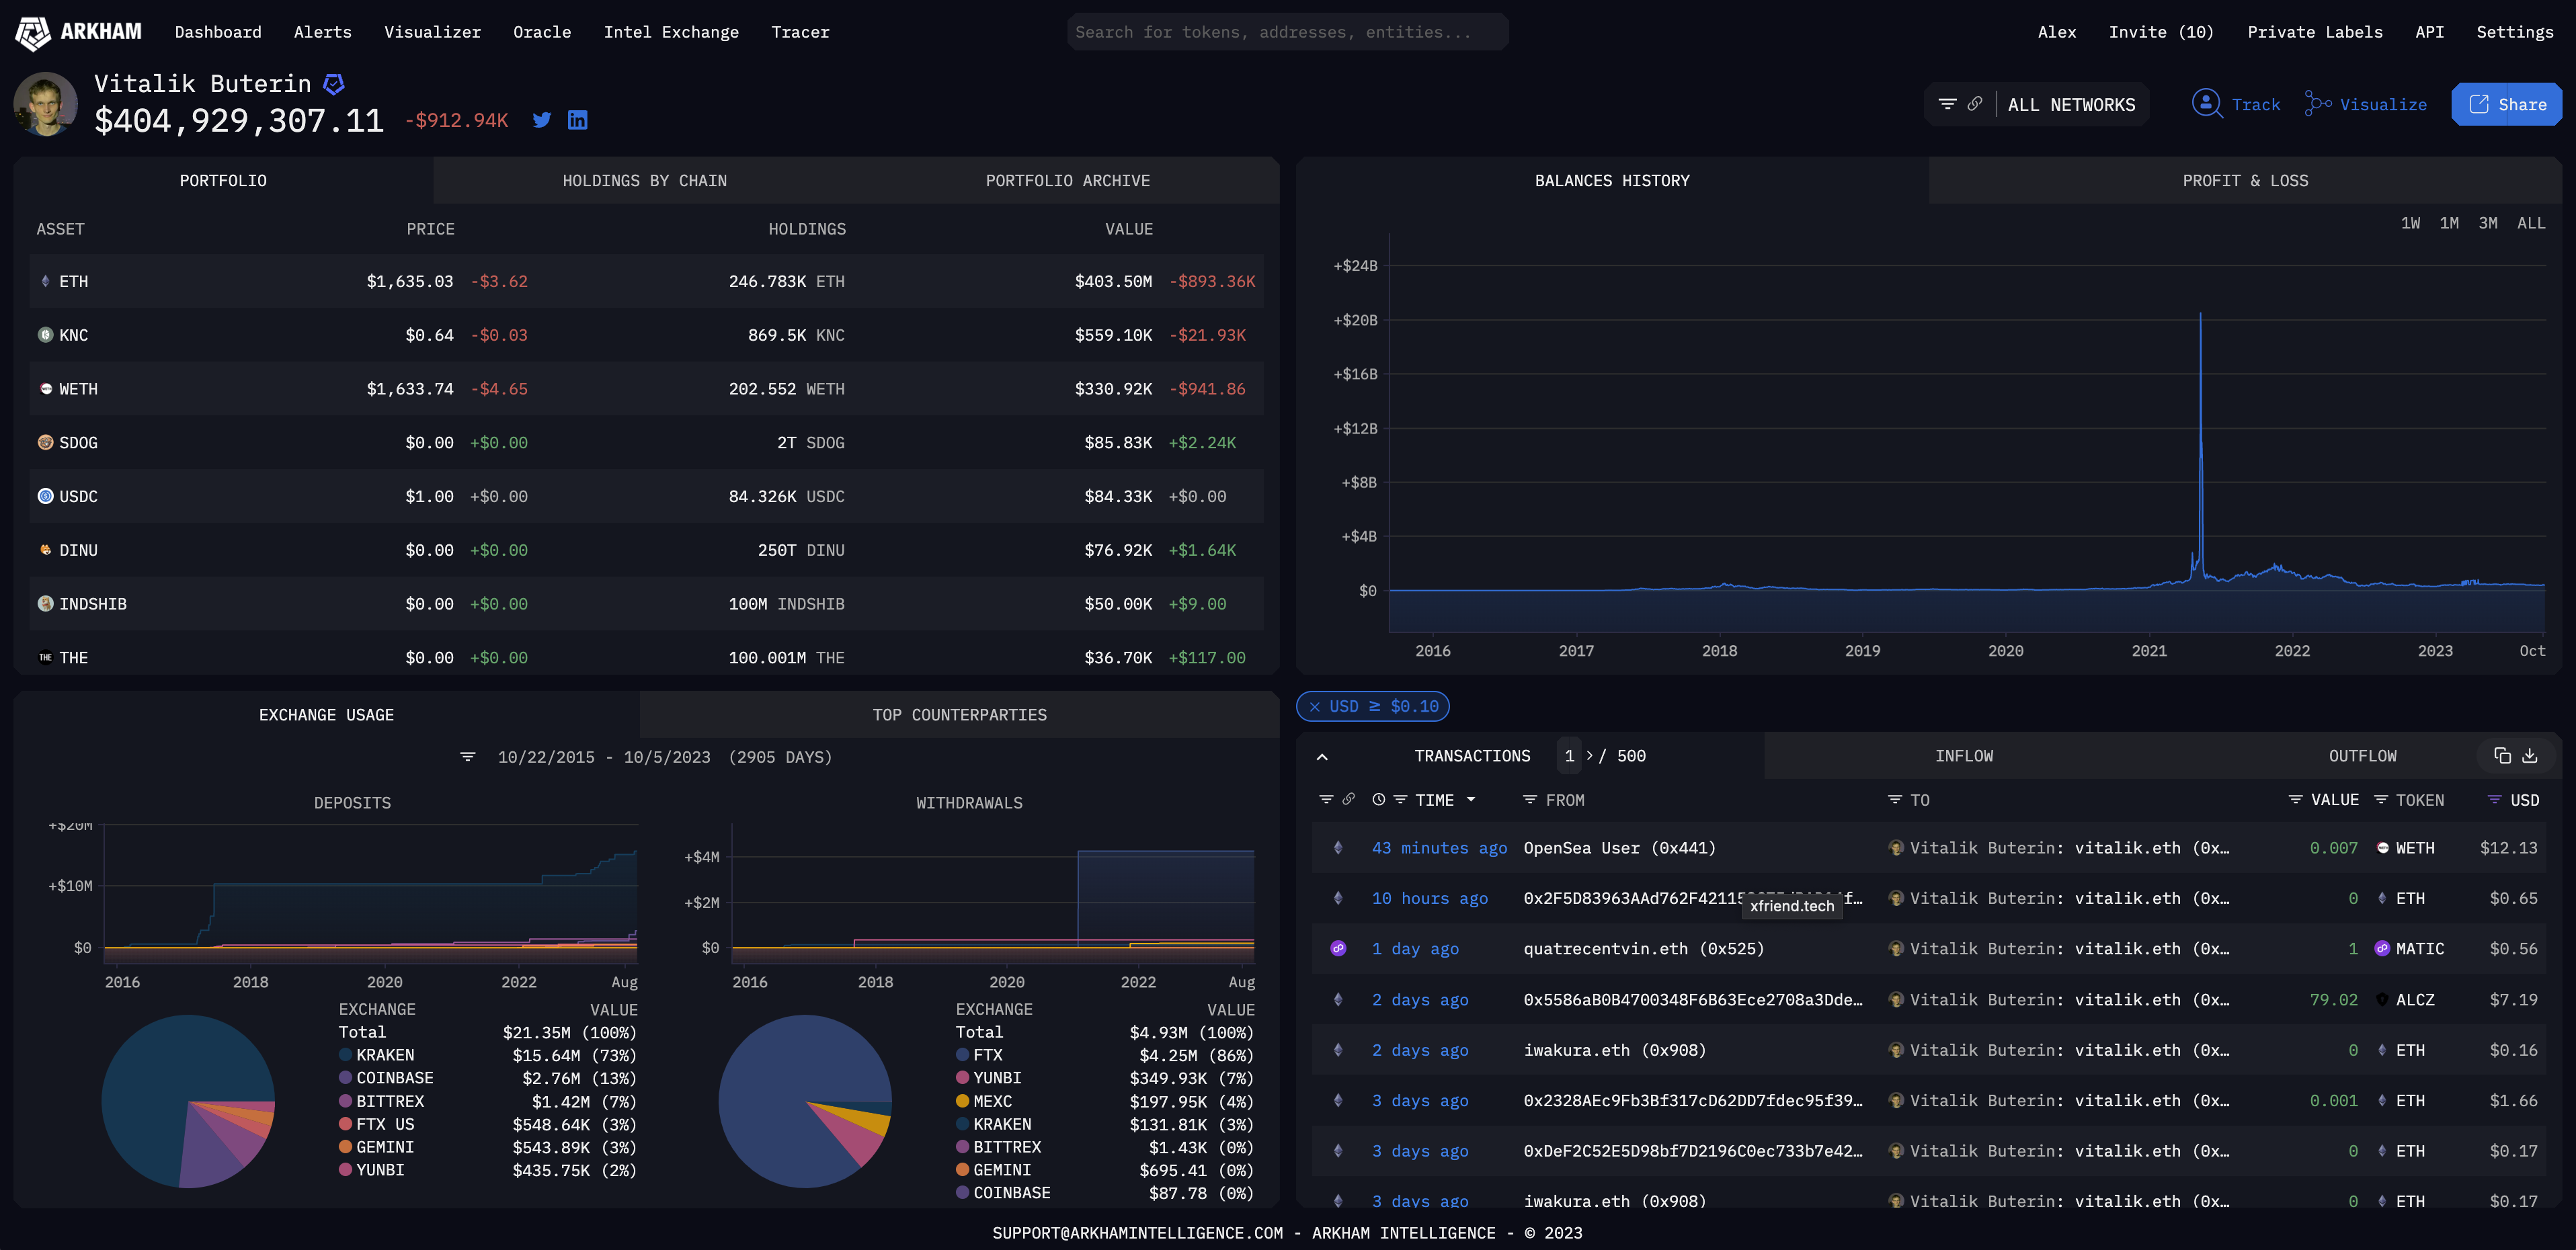
Task: Open the Intel Exchange nav item
Action: pyautogui.click(x=671, y=32)
